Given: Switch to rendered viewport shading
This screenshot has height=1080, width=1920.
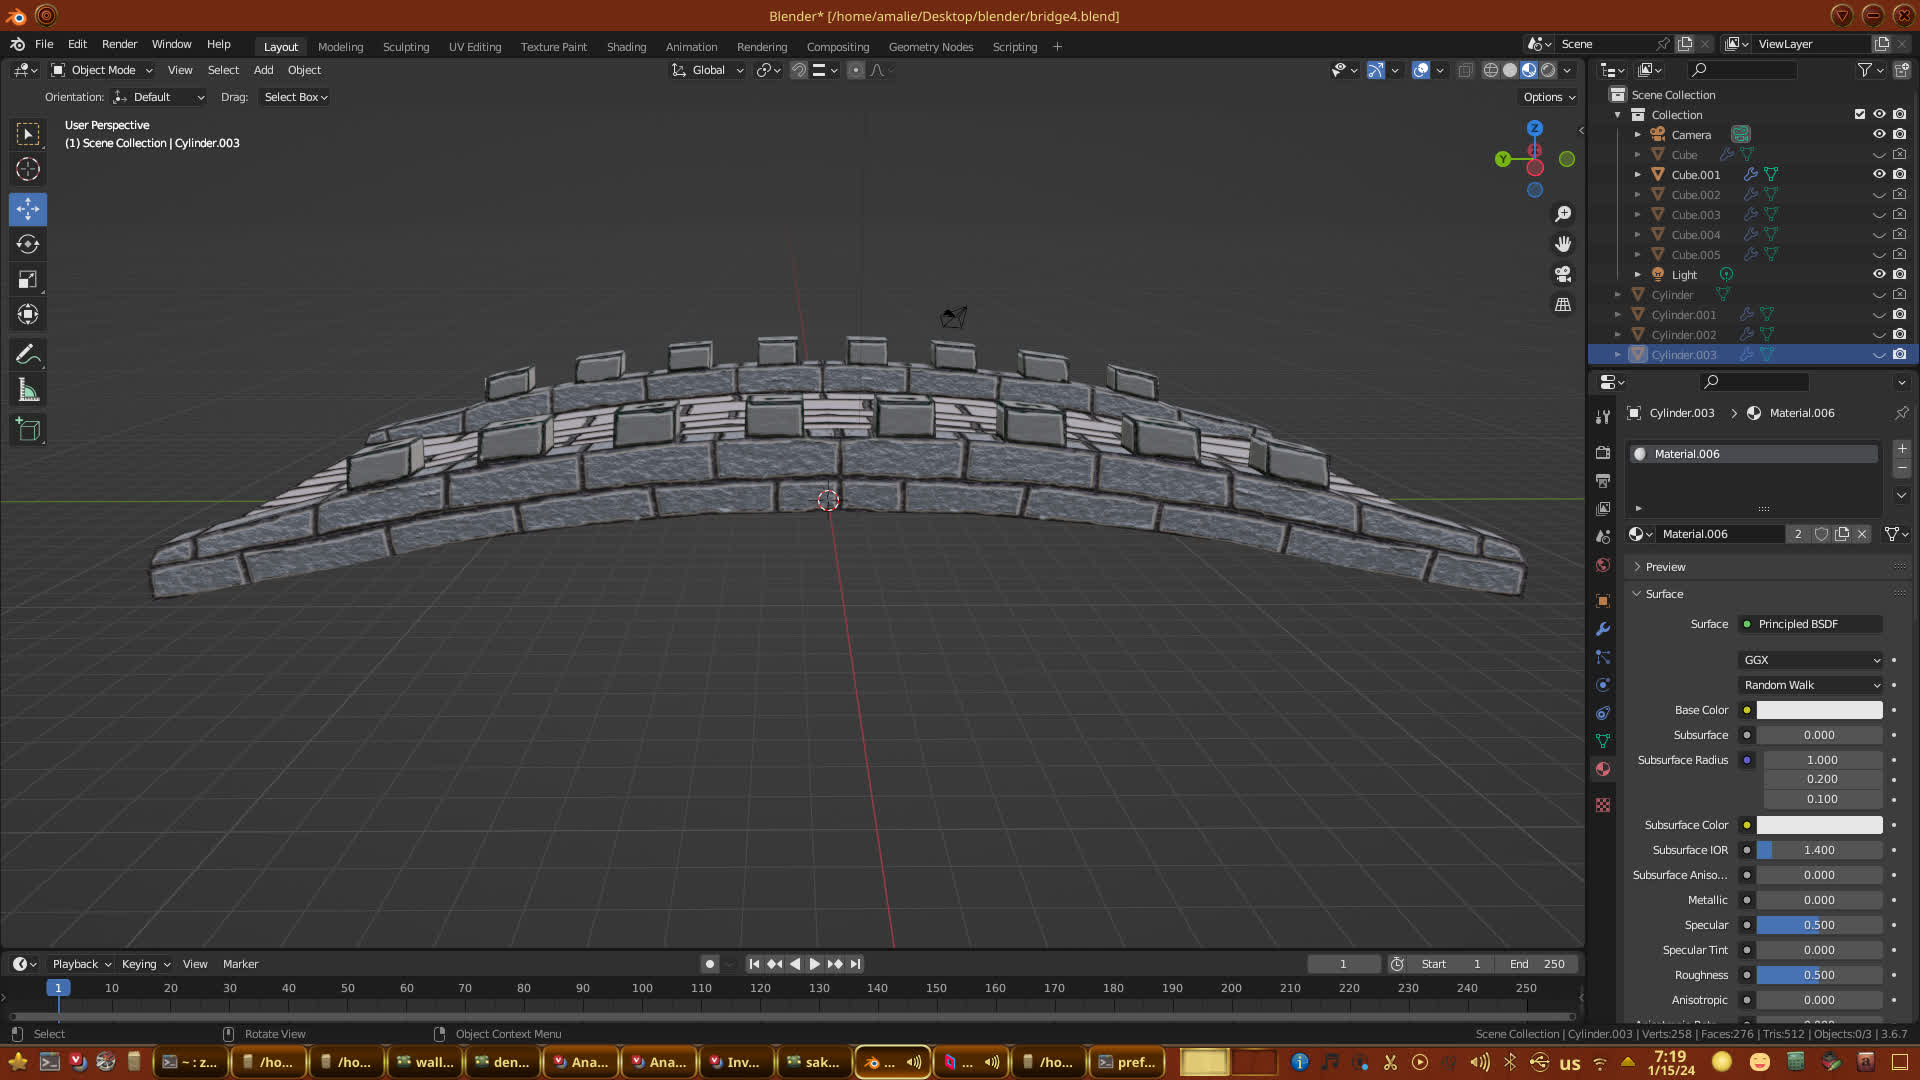Looking at the screenshot, I should click(x=1548, y=70).
